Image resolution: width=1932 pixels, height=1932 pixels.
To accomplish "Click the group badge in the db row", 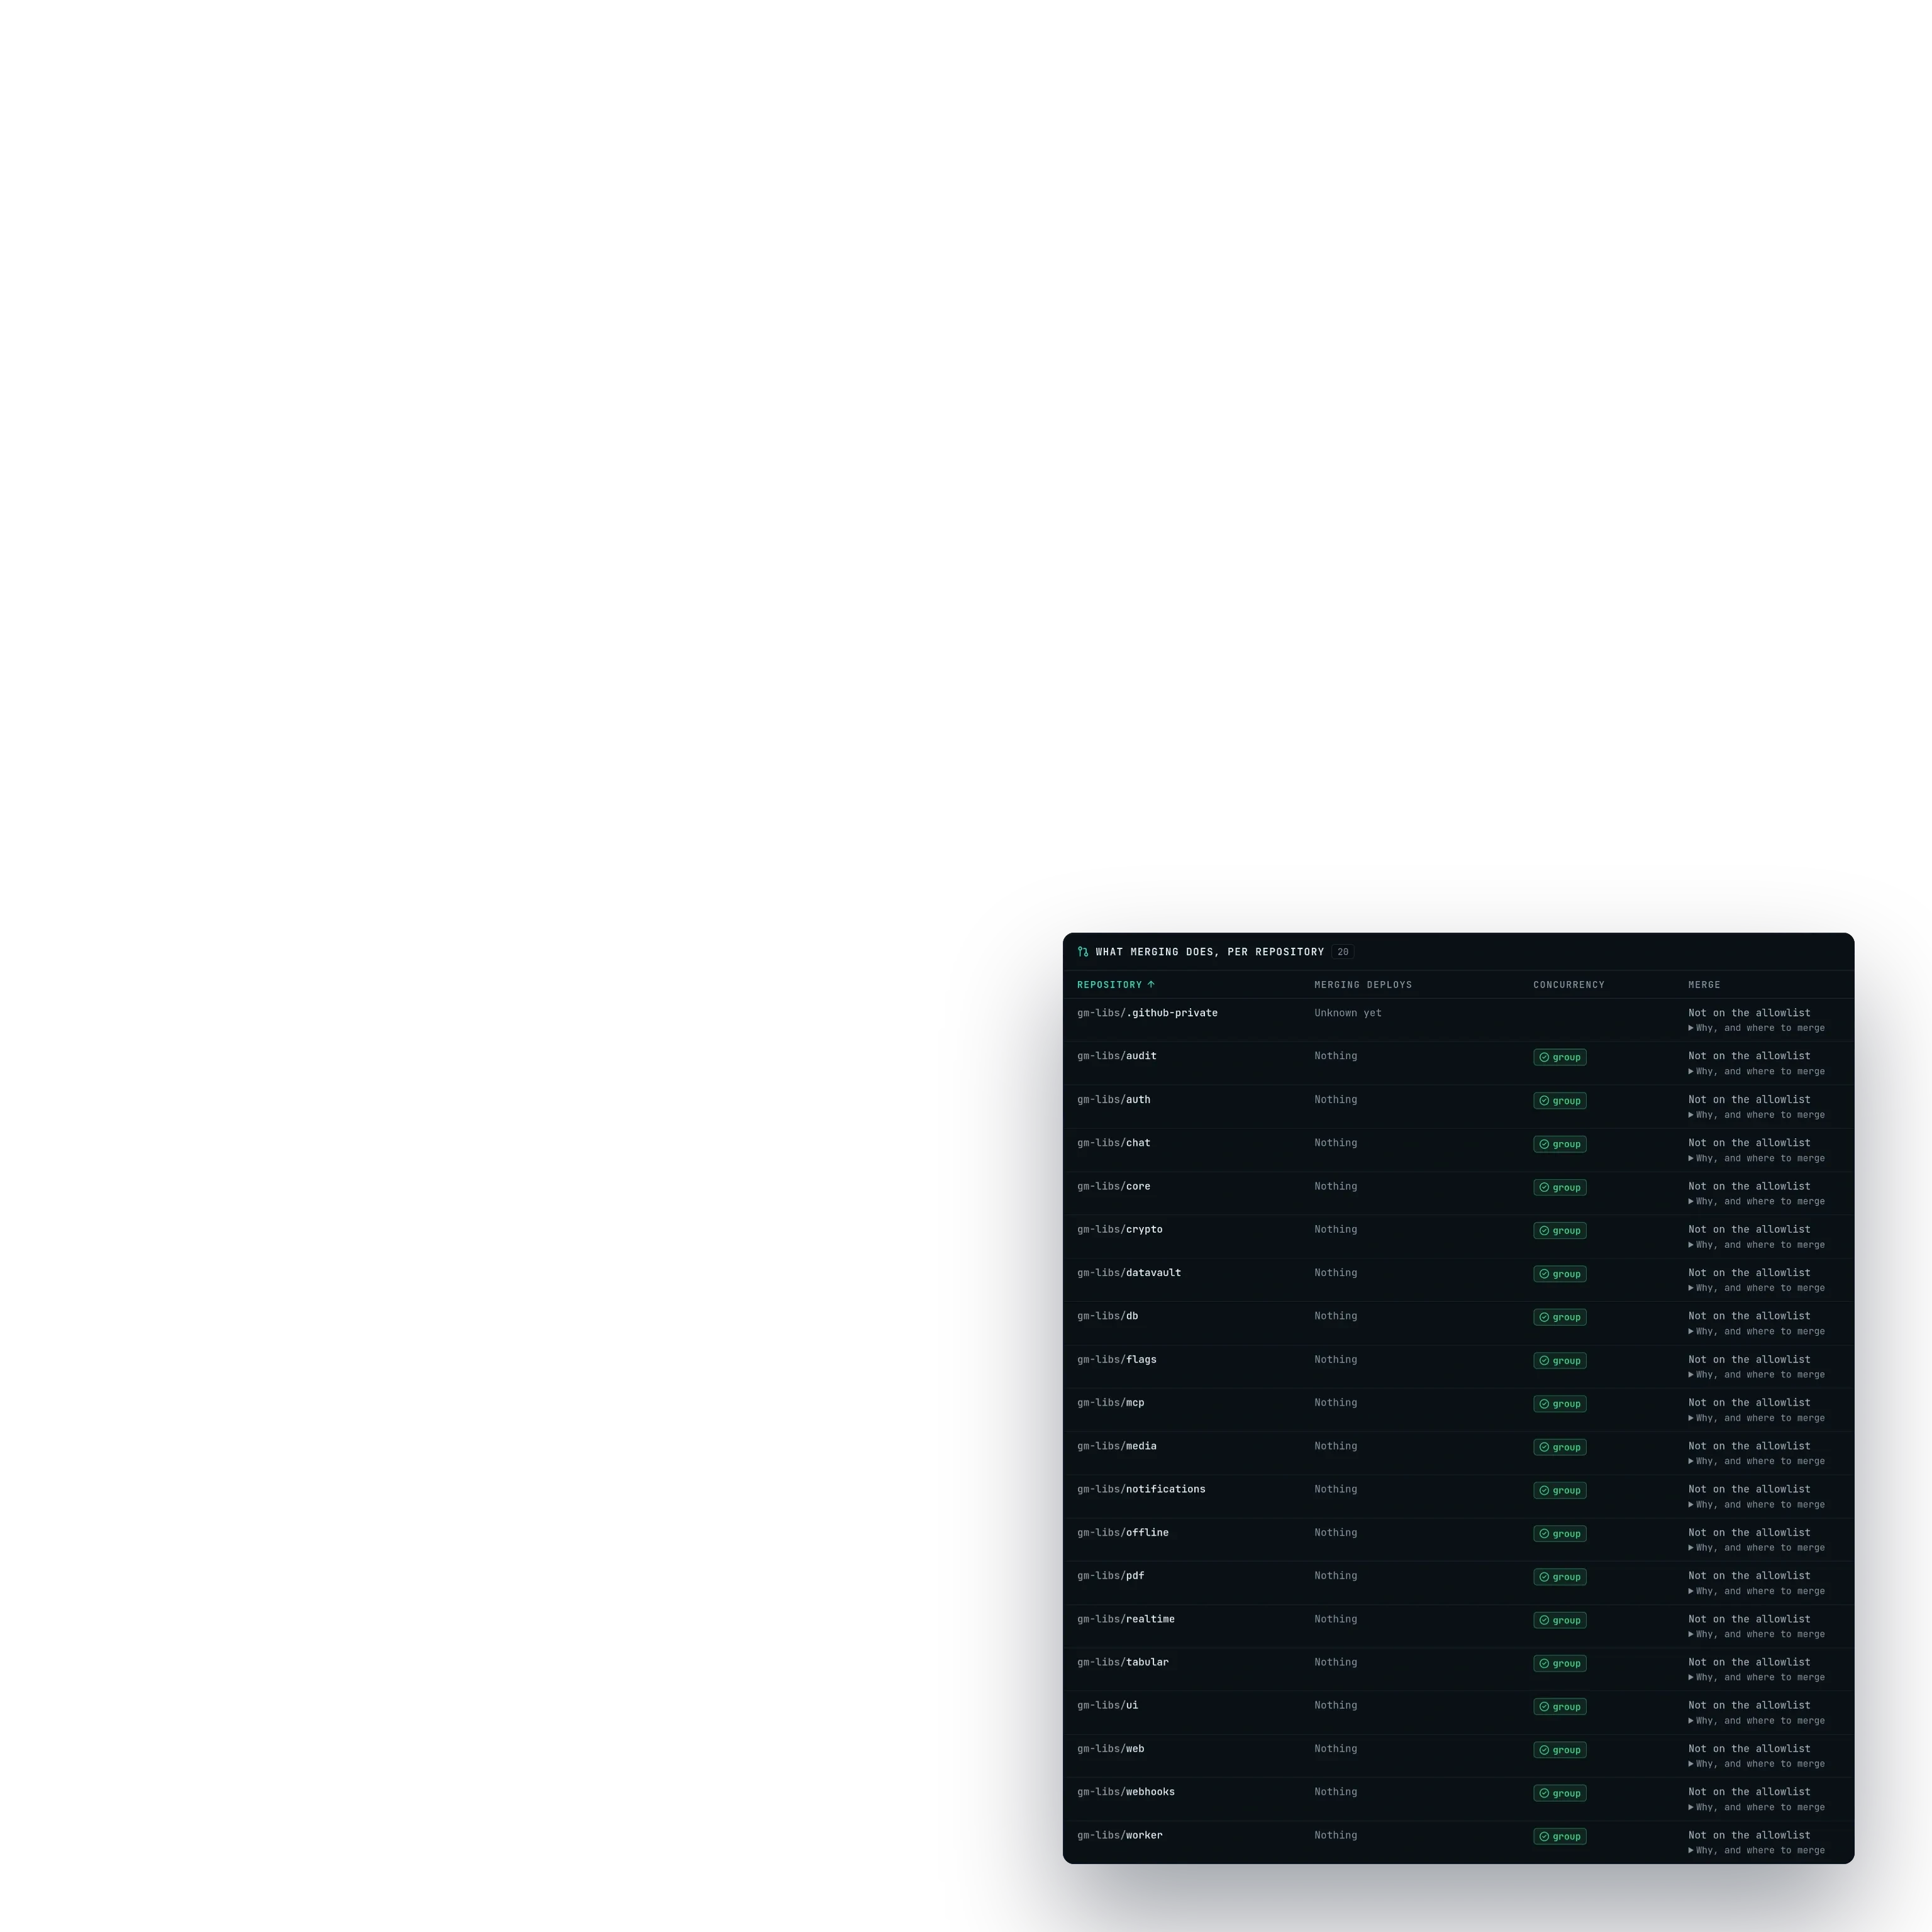I will (x=1559, y=1317).
